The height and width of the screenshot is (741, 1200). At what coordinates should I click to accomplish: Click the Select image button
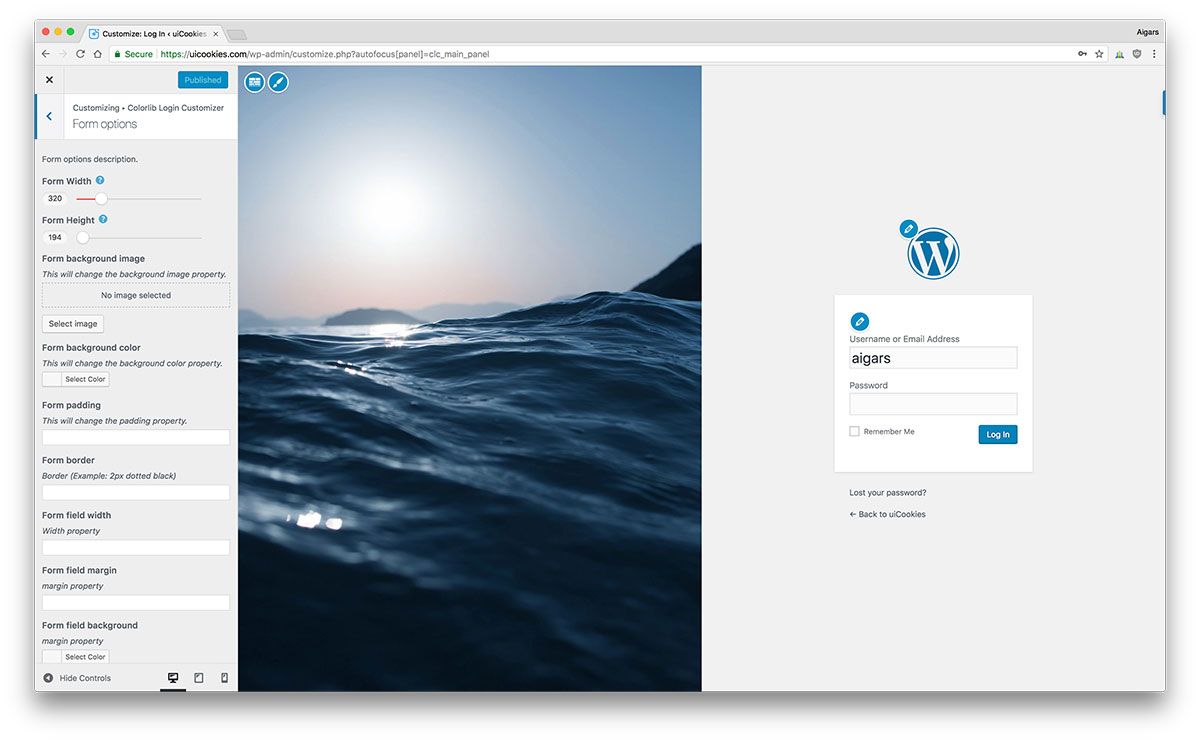tap(73, 324)
